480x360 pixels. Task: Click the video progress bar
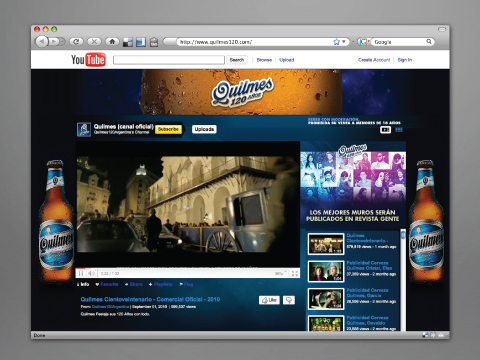pos(188,268)
